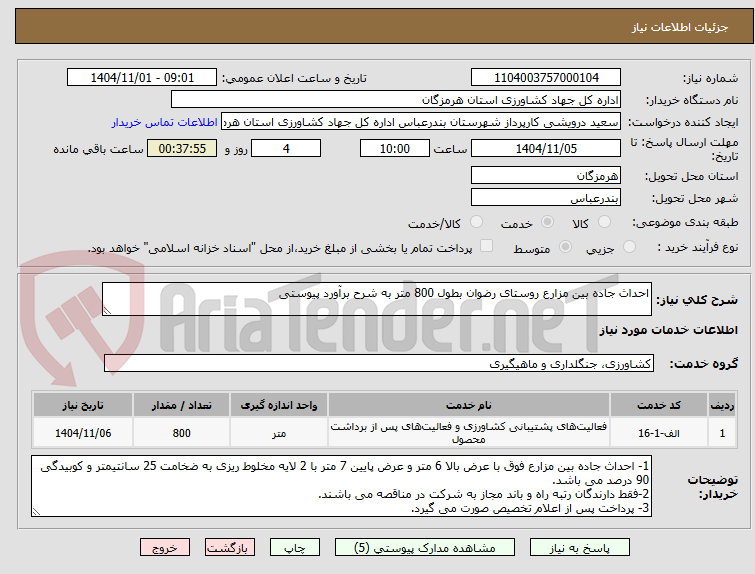
Task: Open مشاهده مدارک پیوستی (5) attachments
Action: (425, 548)
